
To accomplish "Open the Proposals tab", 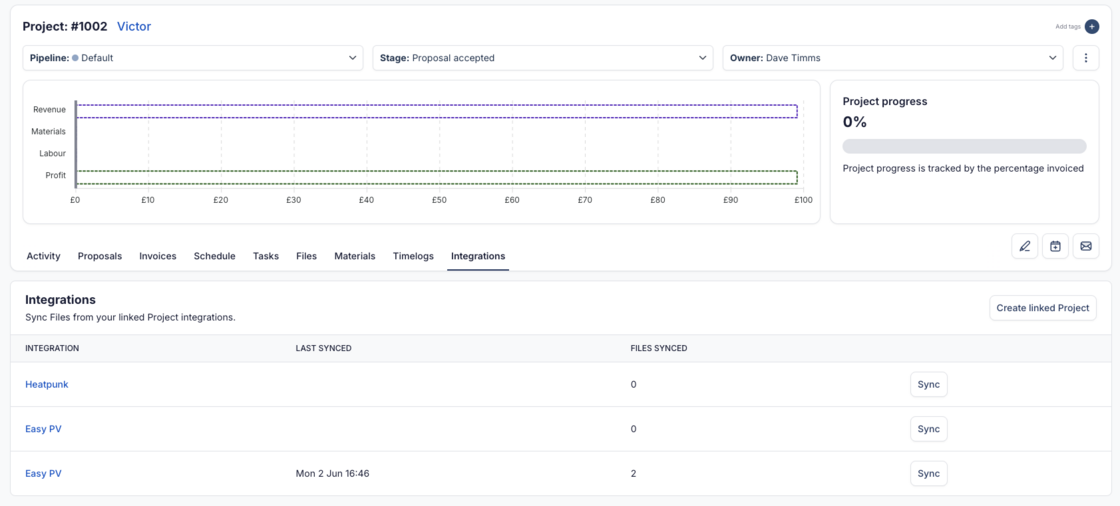I will [x=100, y=256].
